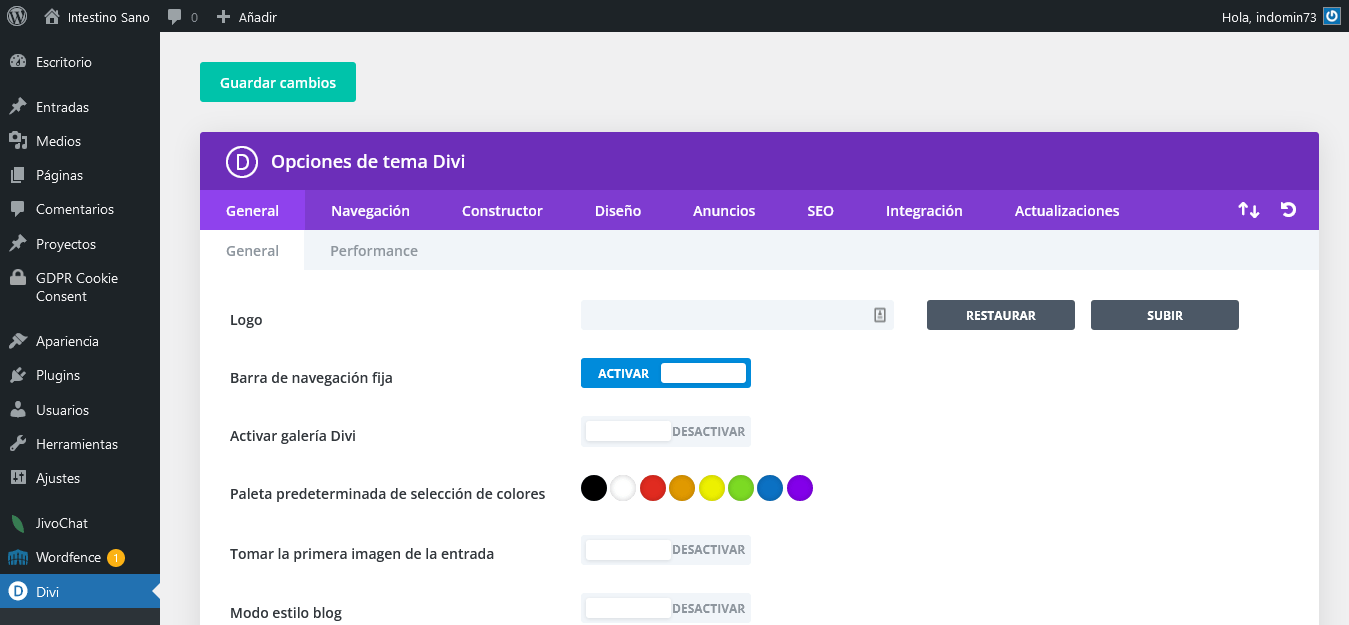Open the Performance sub-tab
Viewport: 1349px width, 625px height.
click(x=374, y=251)
